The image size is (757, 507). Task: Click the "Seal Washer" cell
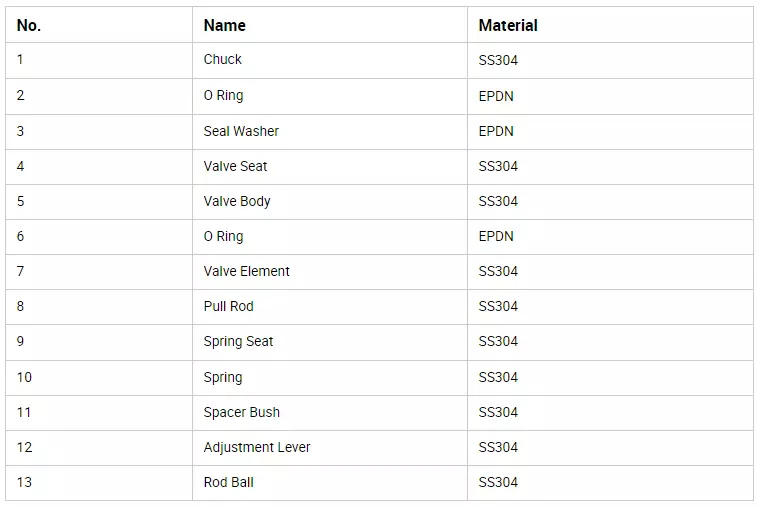[x=241, y=131]
